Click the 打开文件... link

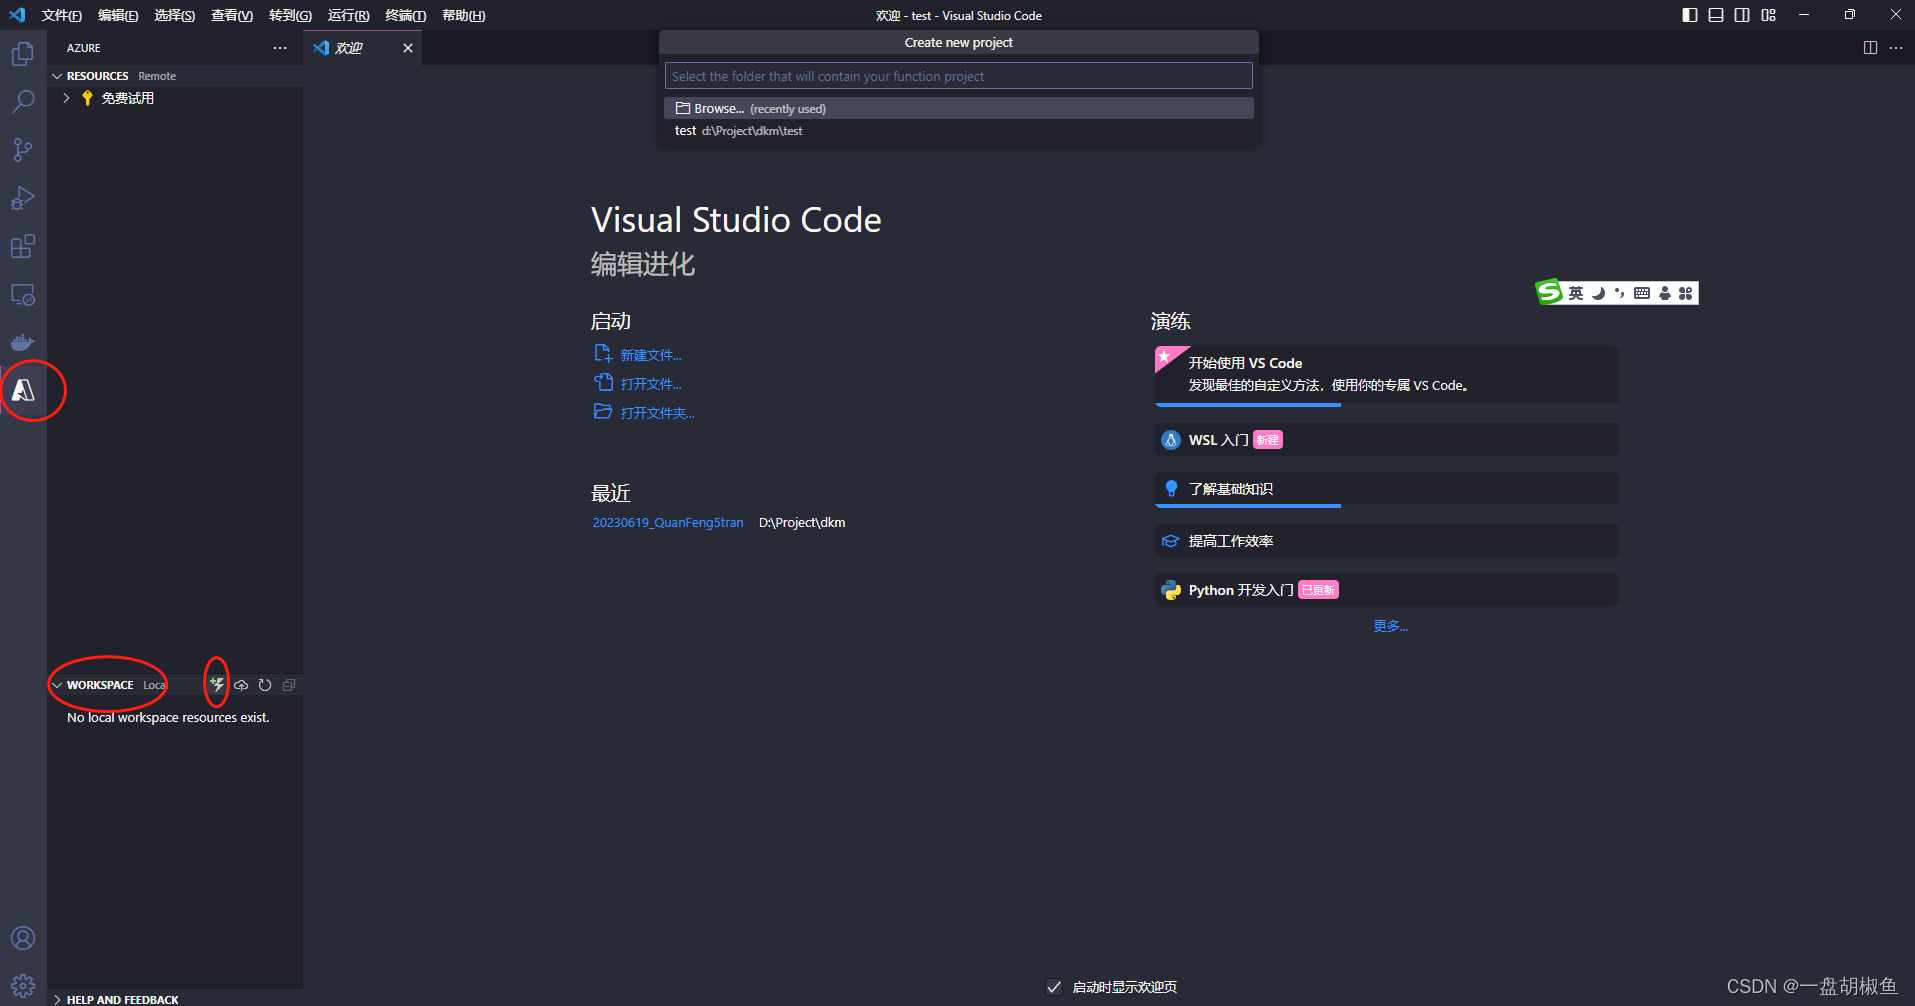(x=651, y=384)
